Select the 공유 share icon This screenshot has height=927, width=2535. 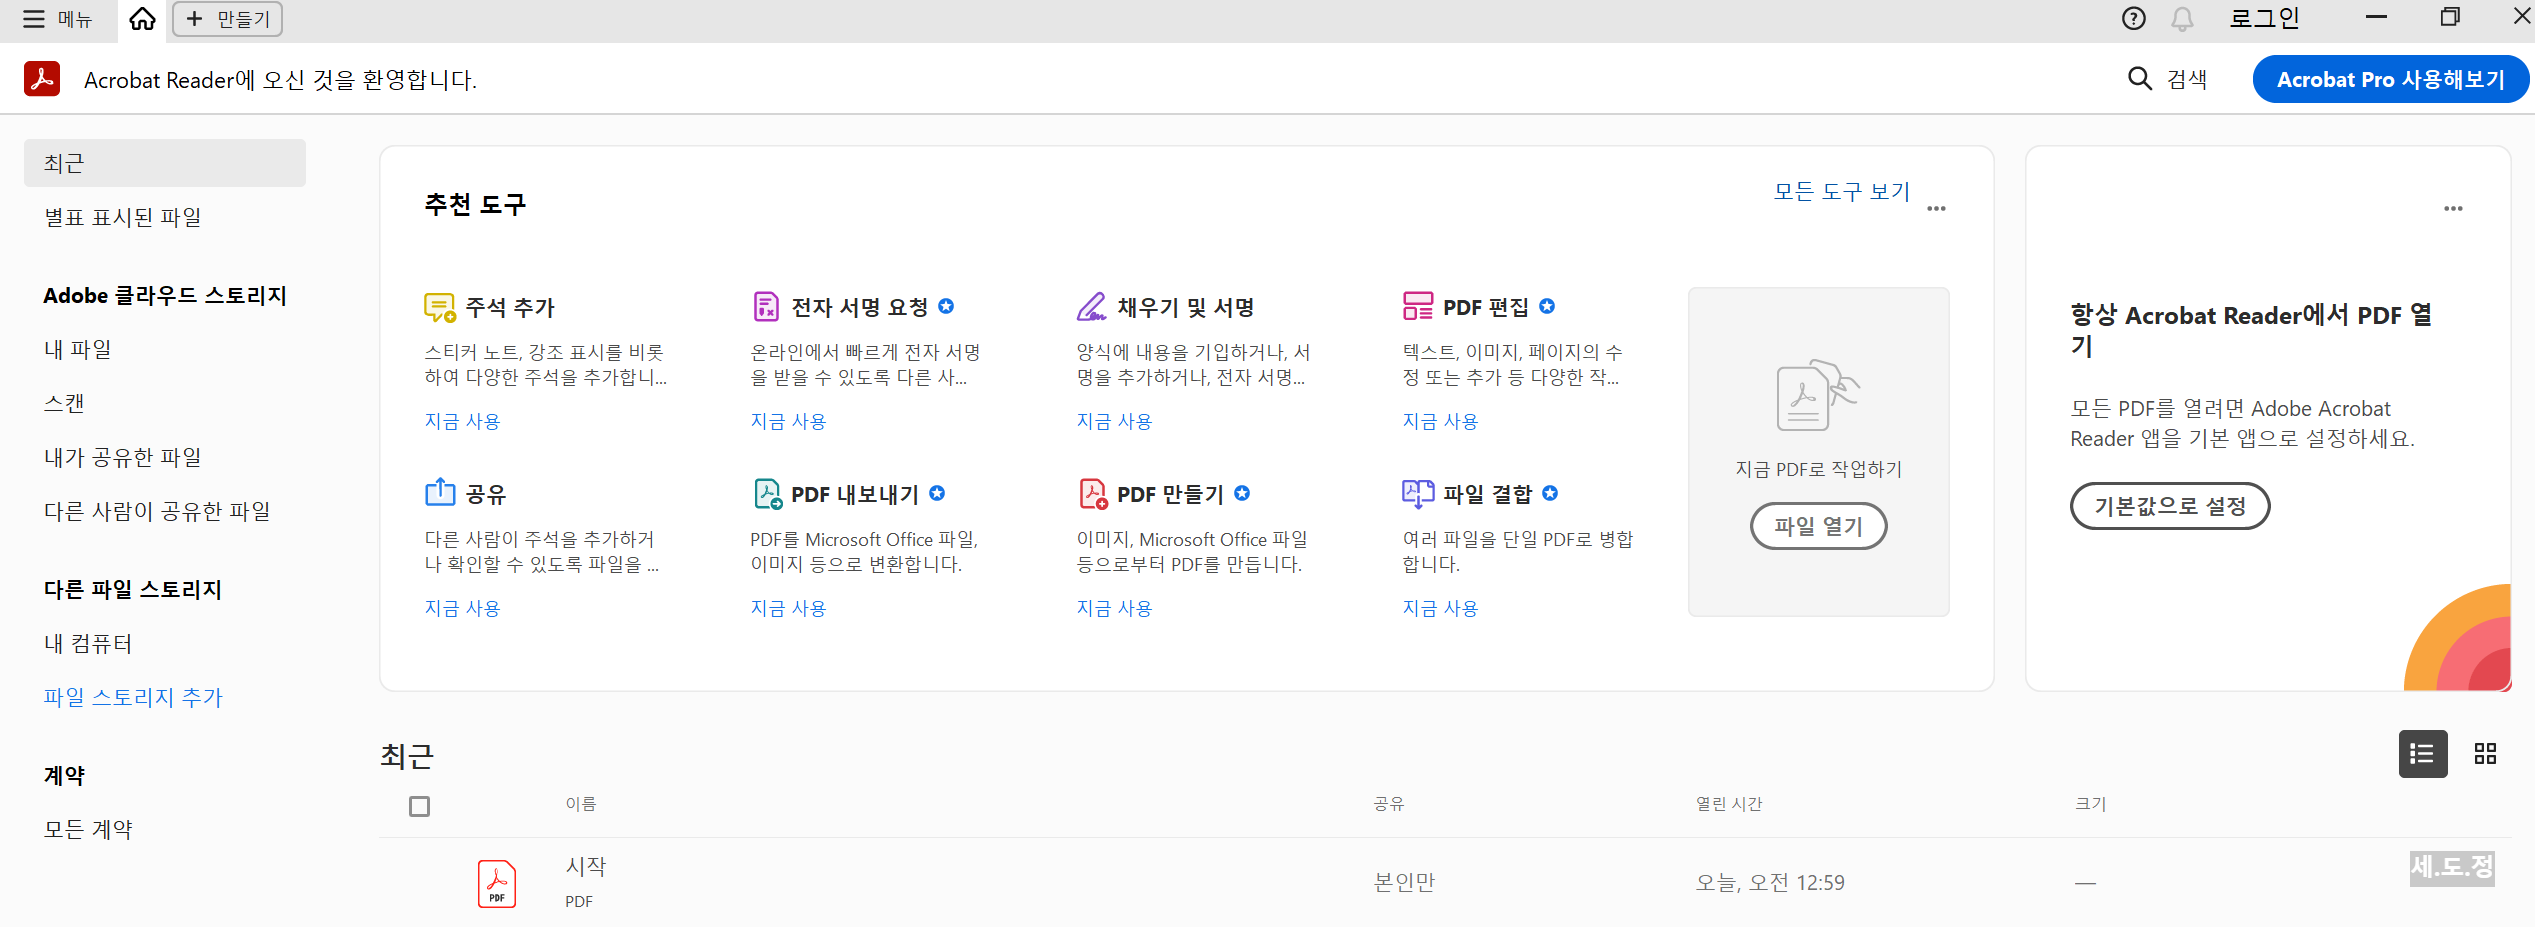[440, 492]
